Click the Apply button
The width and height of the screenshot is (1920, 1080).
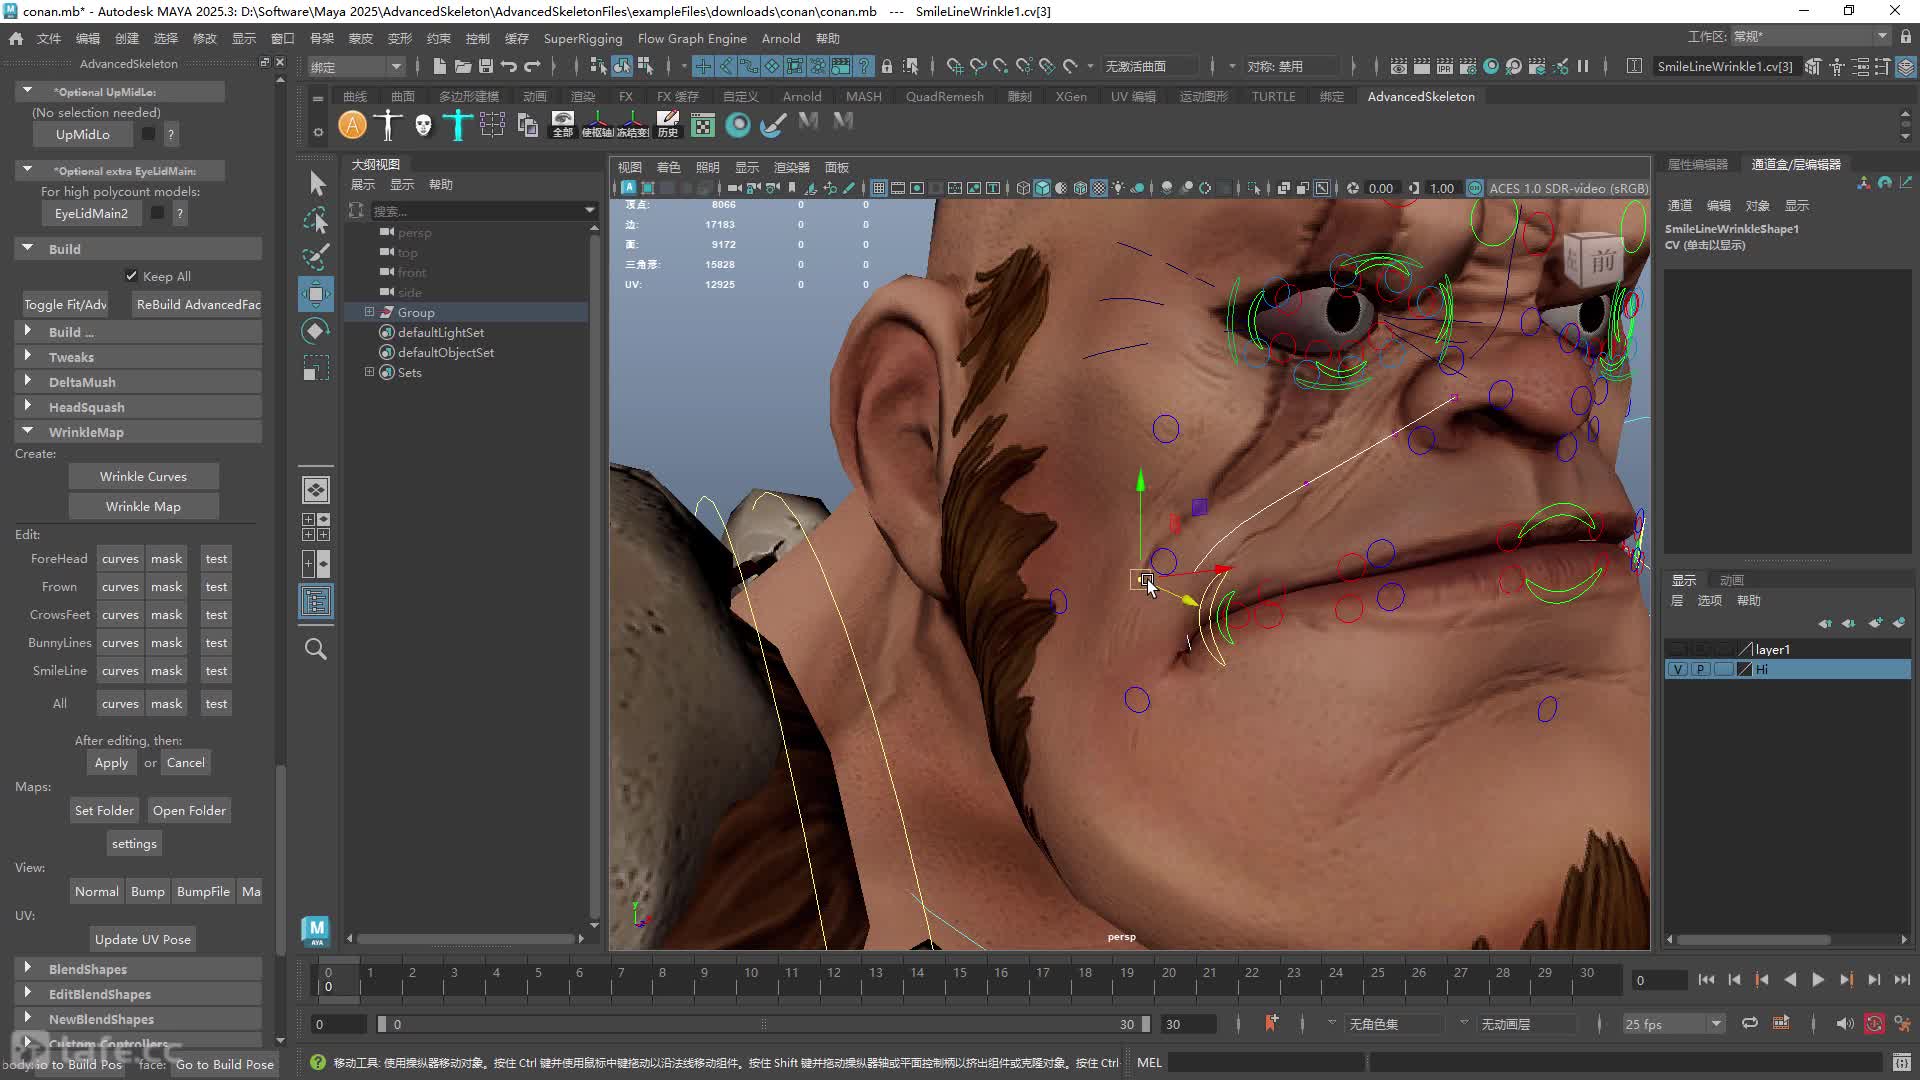(x=111, y=762)
